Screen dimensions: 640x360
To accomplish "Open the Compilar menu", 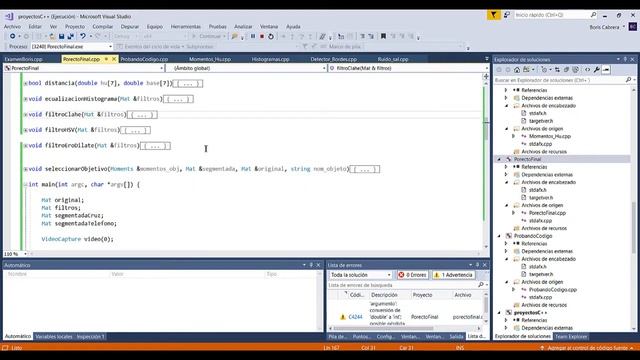I will (102, 27).
